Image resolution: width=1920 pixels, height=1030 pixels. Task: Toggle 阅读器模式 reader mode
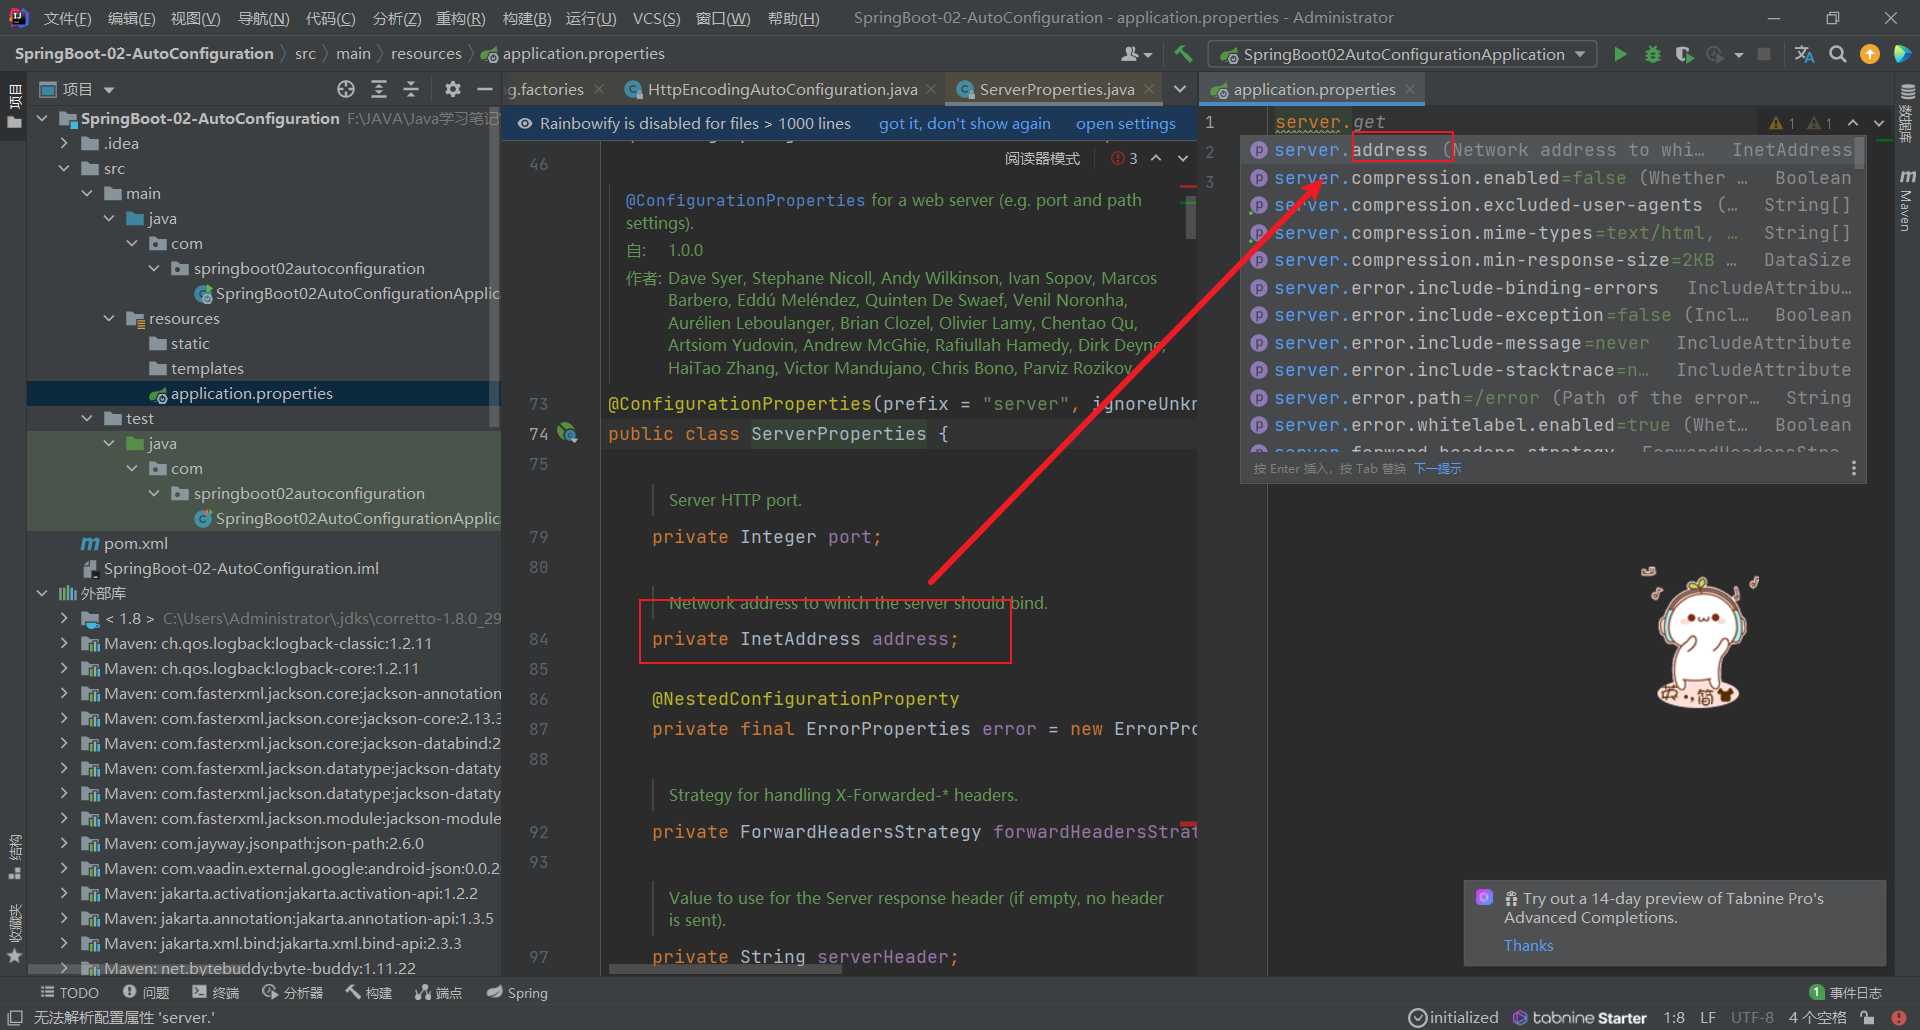tap(1042, 158)
